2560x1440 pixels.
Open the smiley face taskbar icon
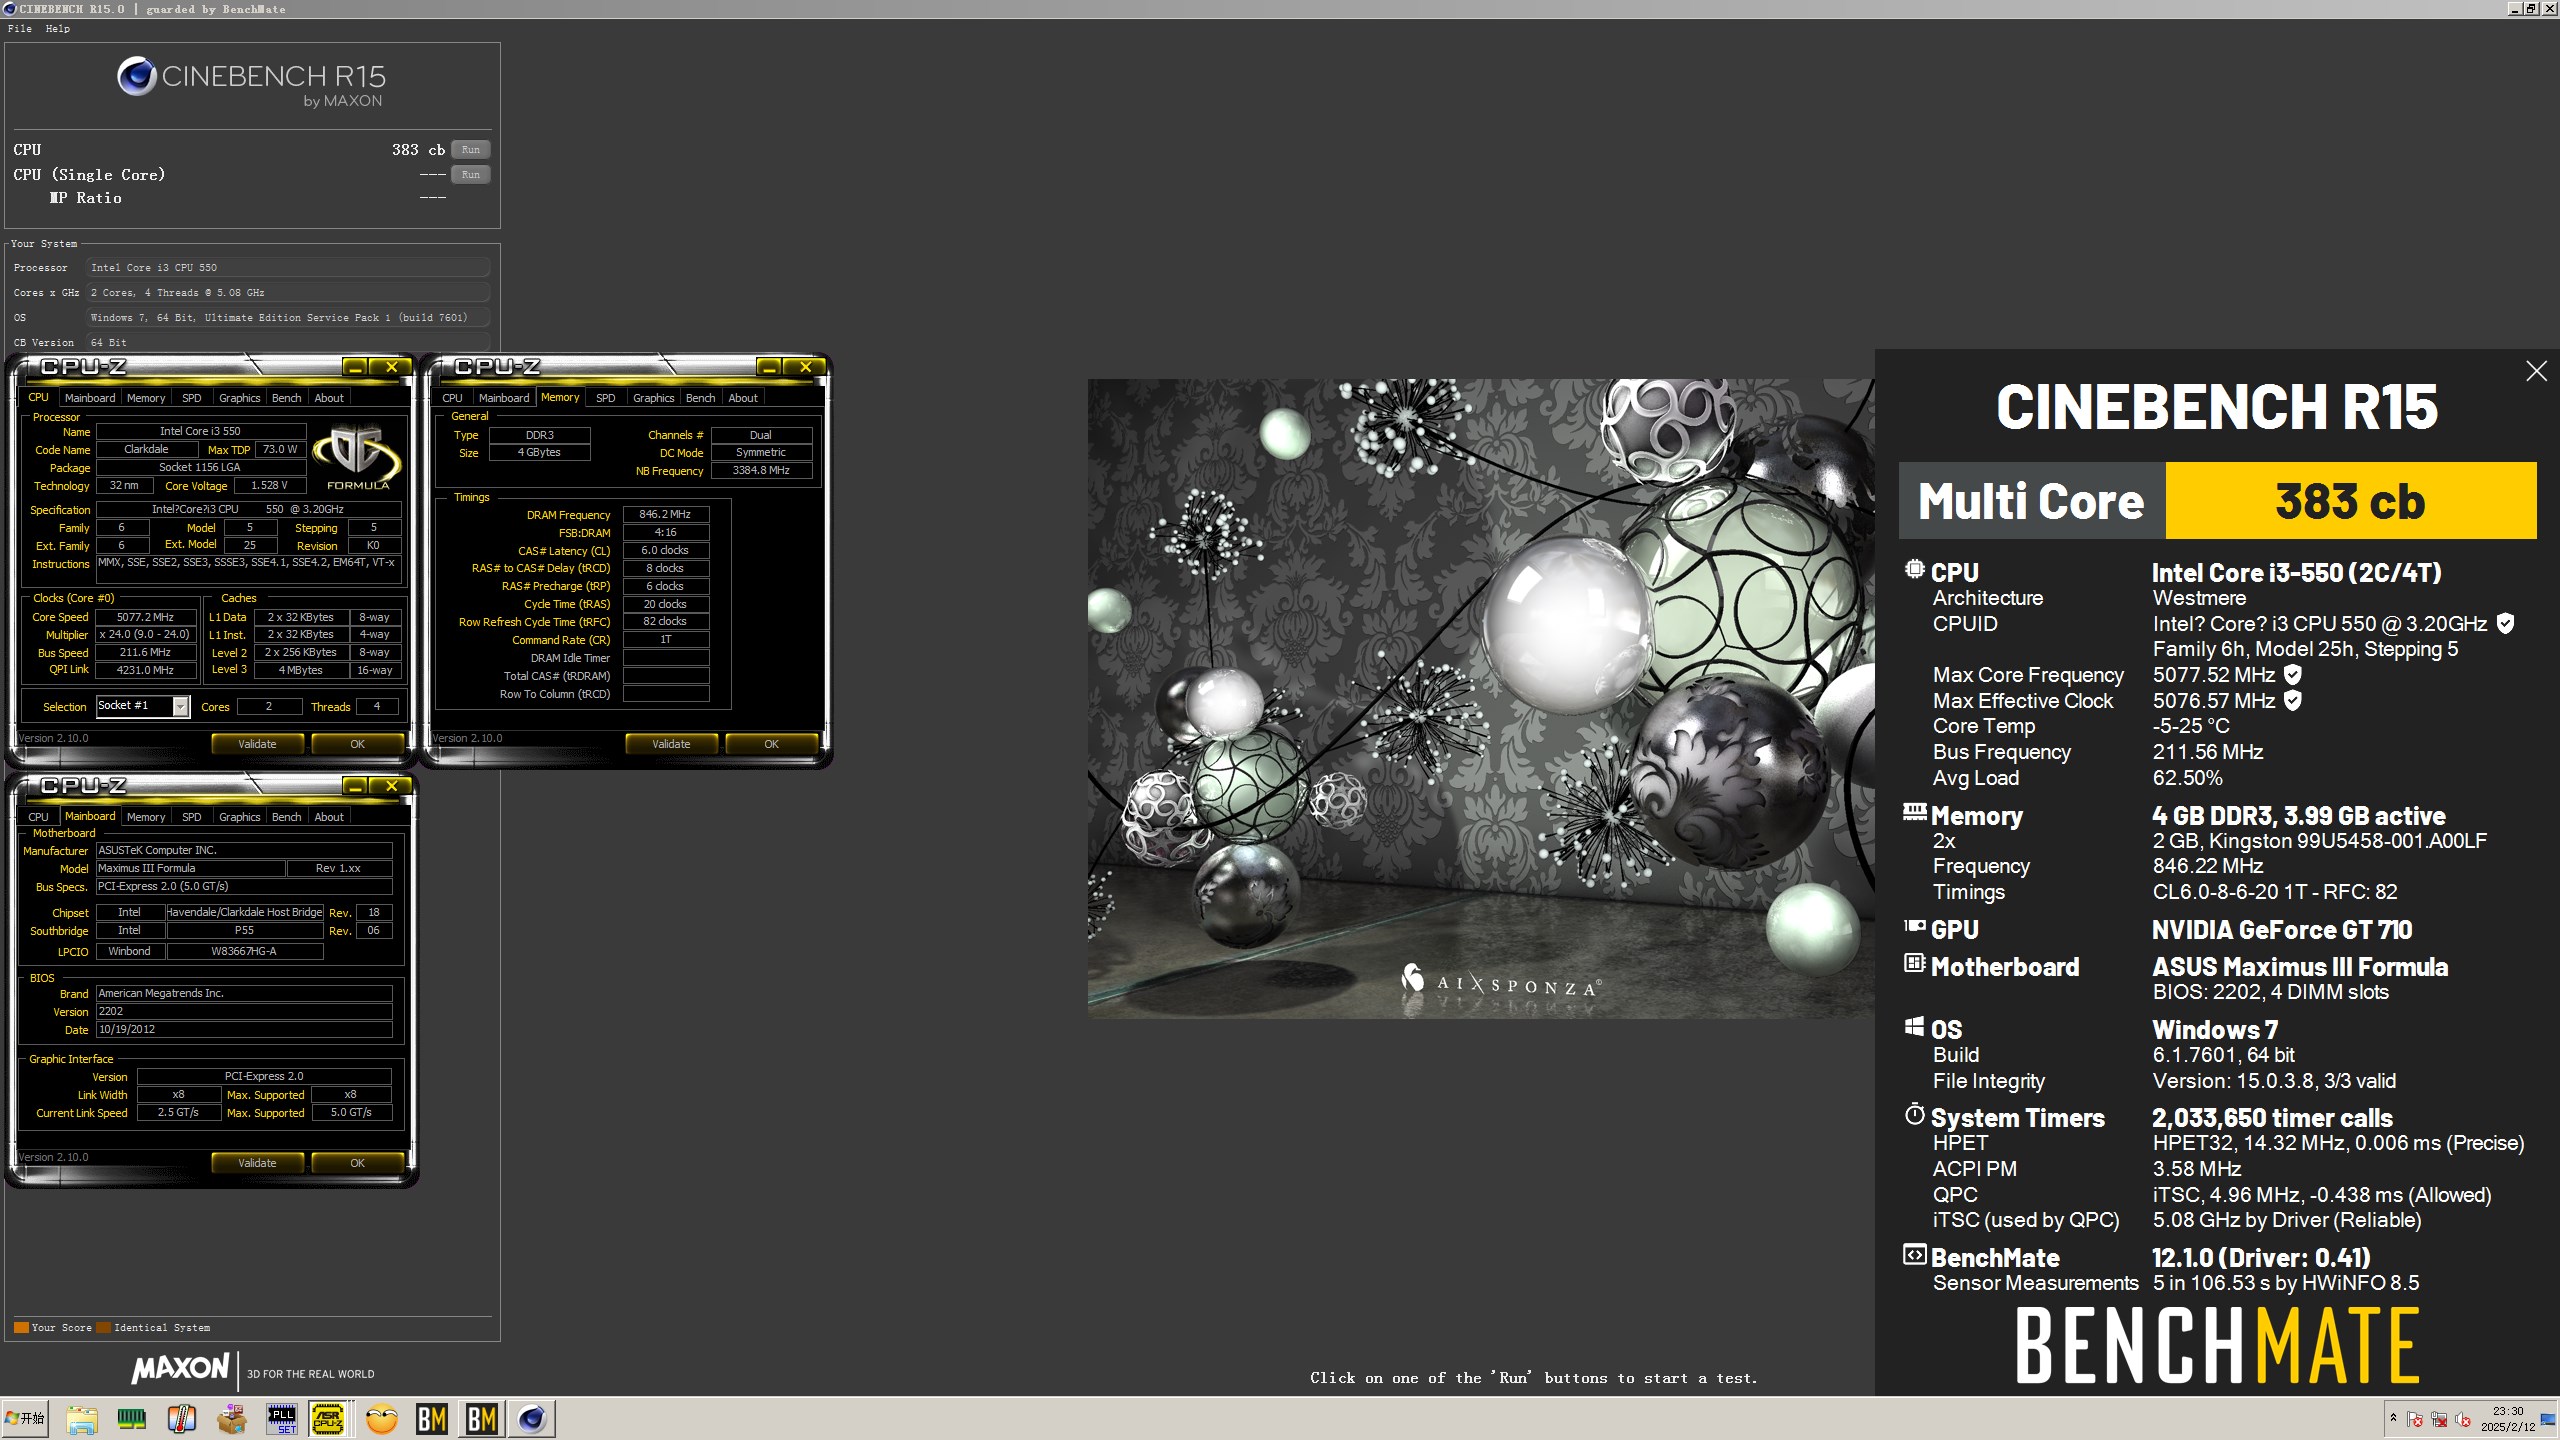coord(382,1419)
